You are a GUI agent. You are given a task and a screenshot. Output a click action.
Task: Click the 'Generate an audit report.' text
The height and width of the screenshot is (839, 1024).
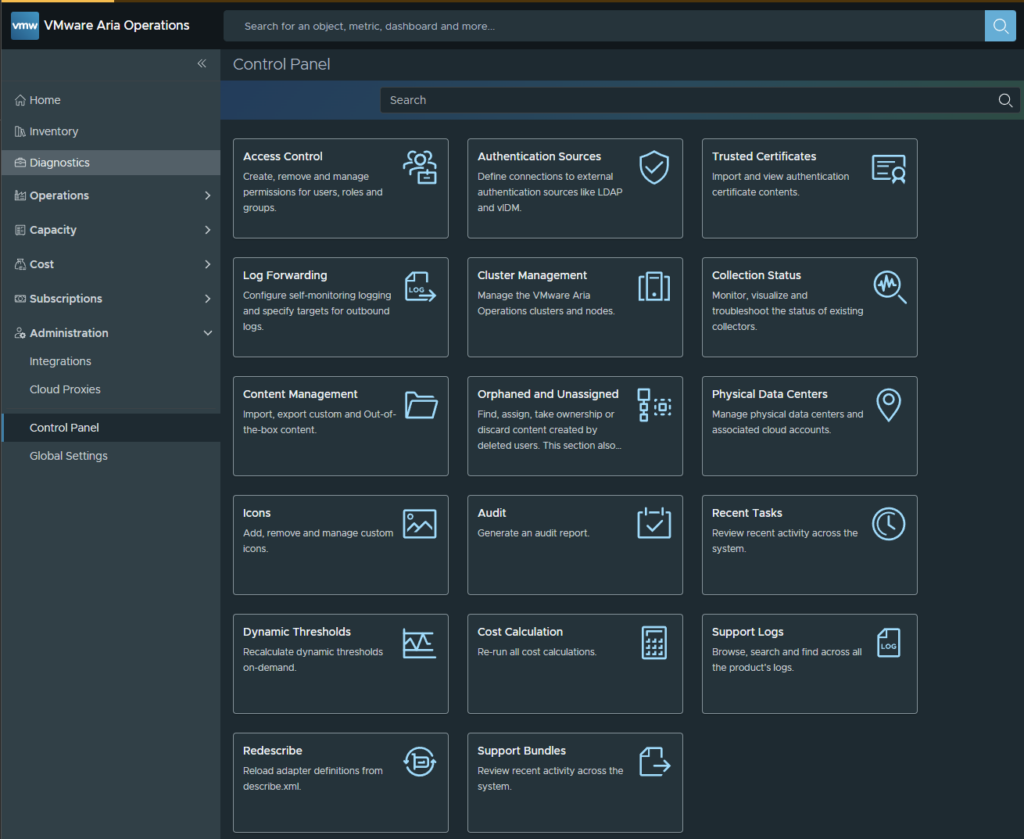point(534,533)
